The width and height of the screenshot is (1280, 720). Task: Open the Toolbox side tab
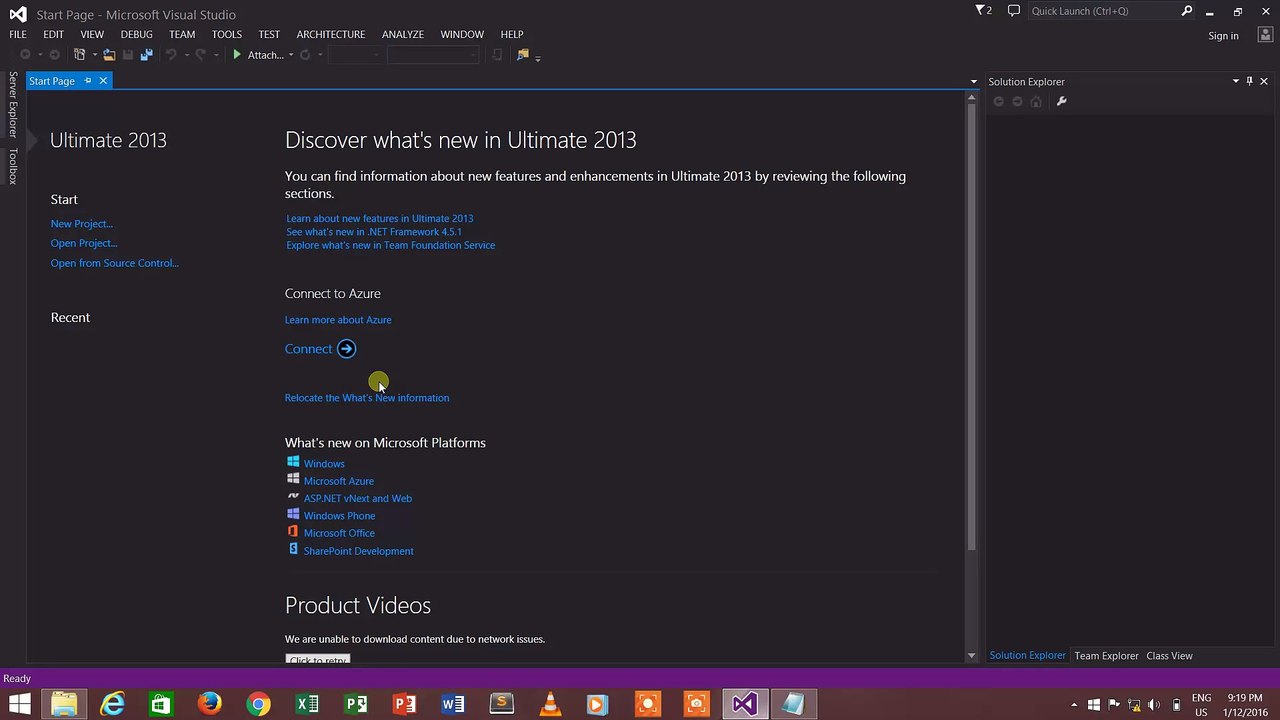(13, 166)
